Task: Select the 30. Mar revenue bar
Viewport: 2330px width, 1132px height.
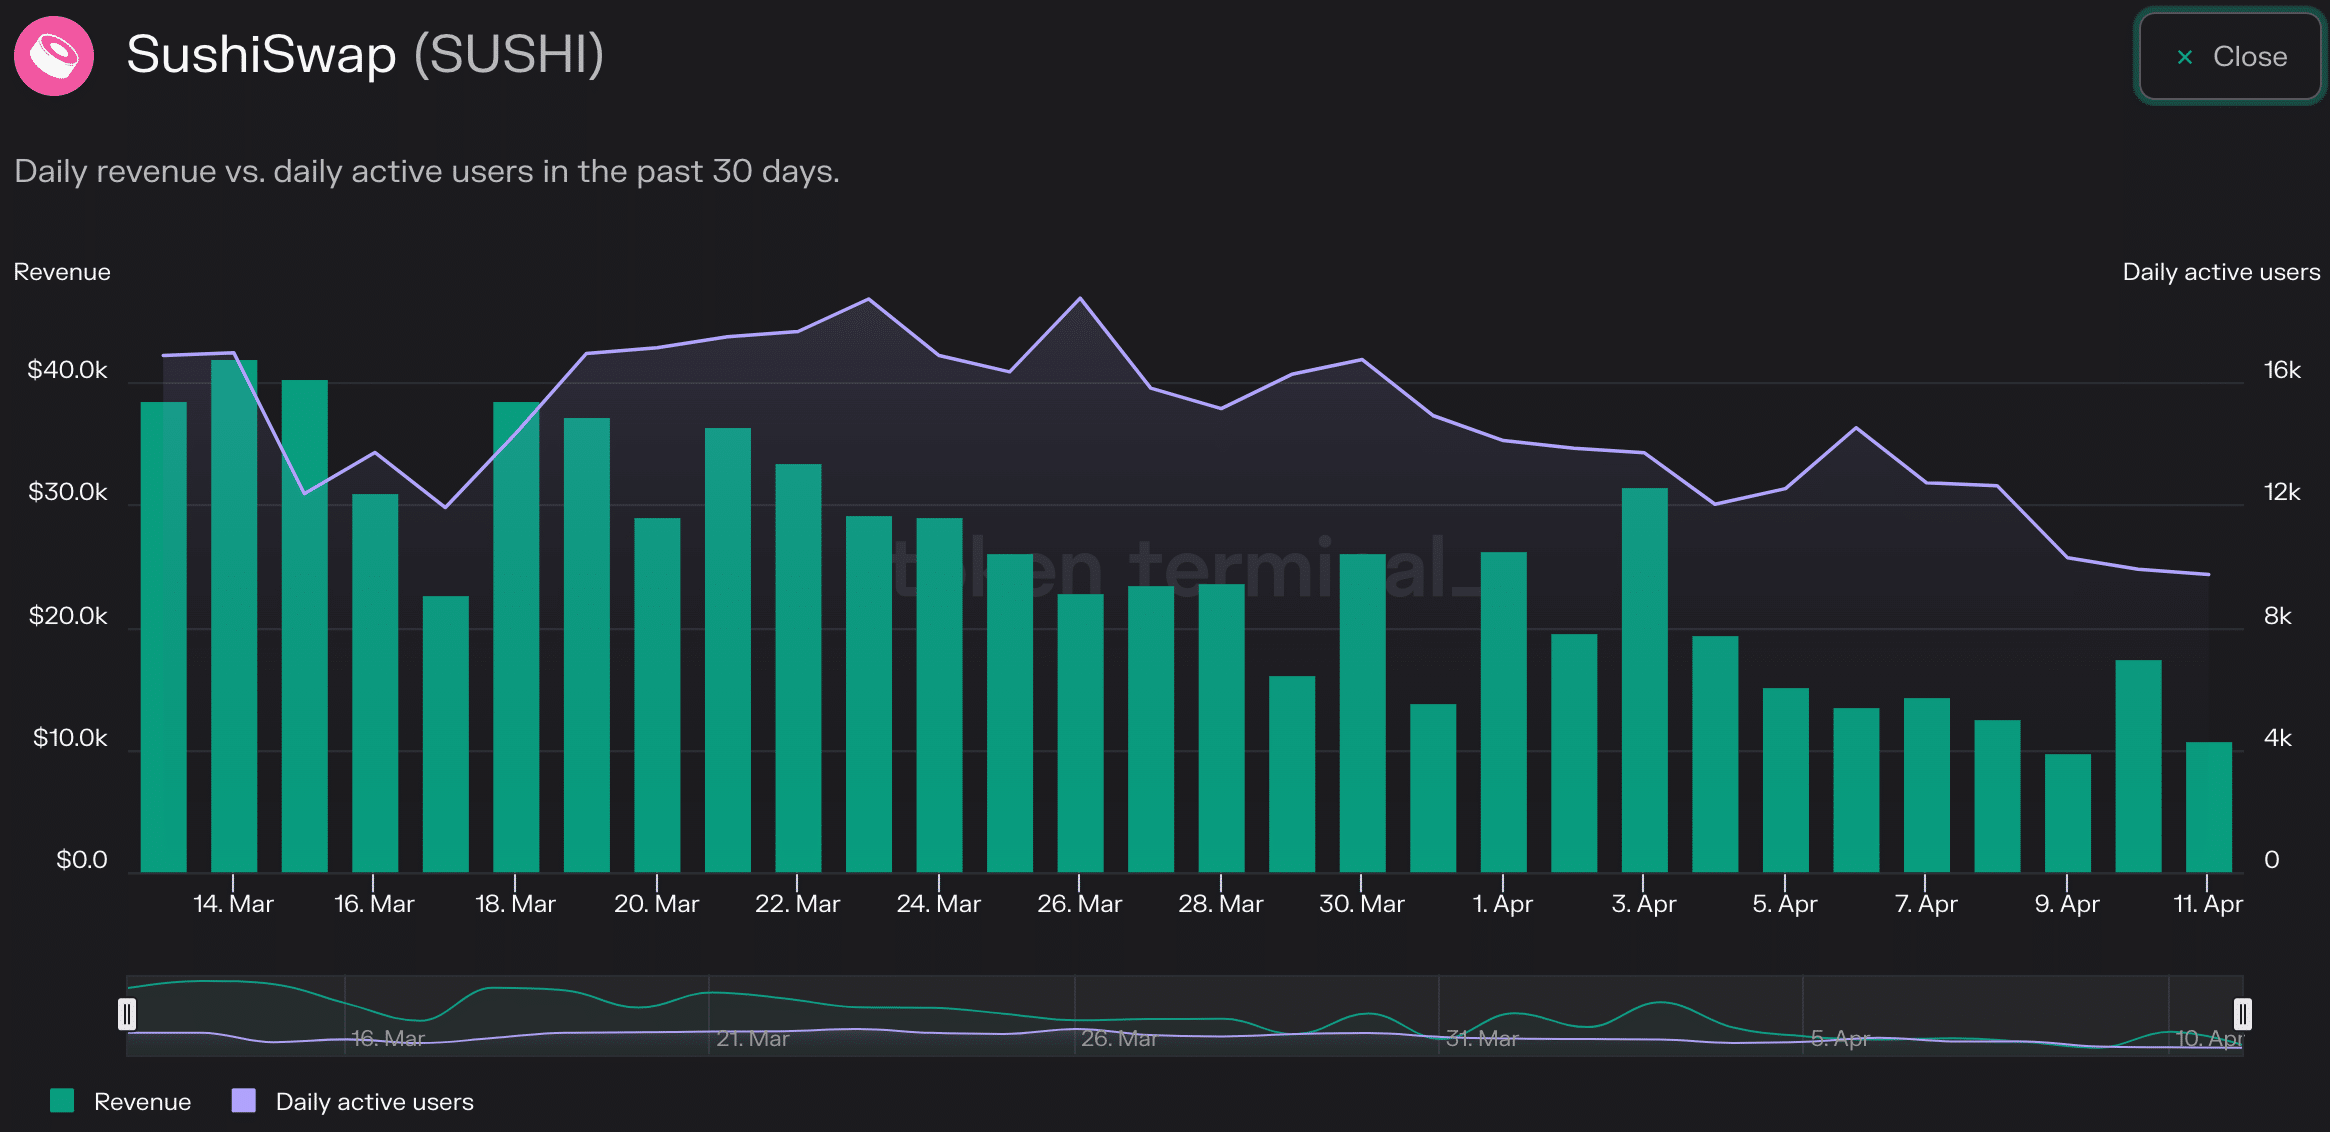Action: (x=1362, y=713)
